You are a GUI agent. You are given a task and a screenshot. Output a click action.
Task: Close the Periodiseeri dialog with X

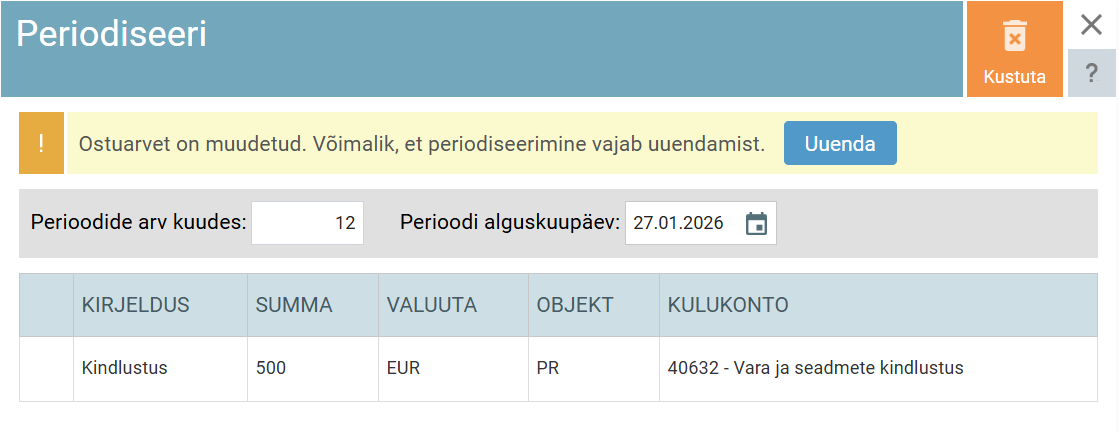point(1091,25)
